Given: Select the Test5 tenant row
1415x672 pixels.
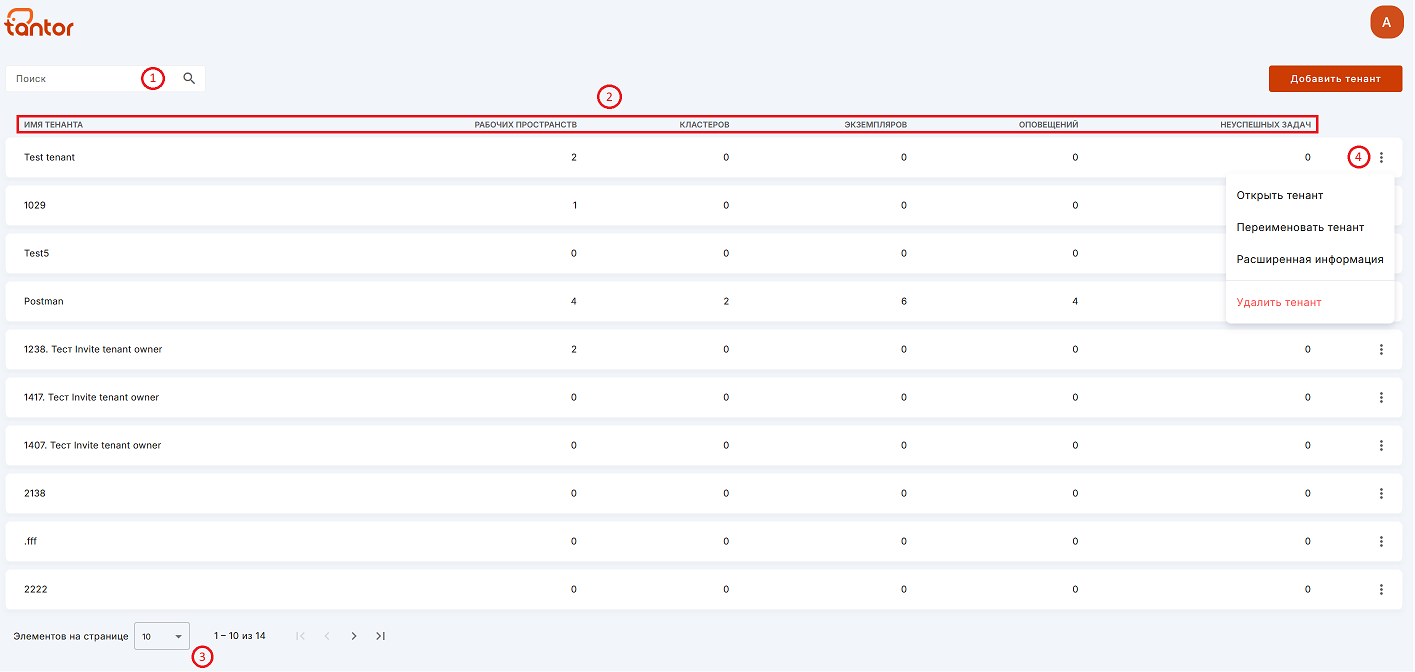Looking at the screenshot, I should tap(704, 253).
